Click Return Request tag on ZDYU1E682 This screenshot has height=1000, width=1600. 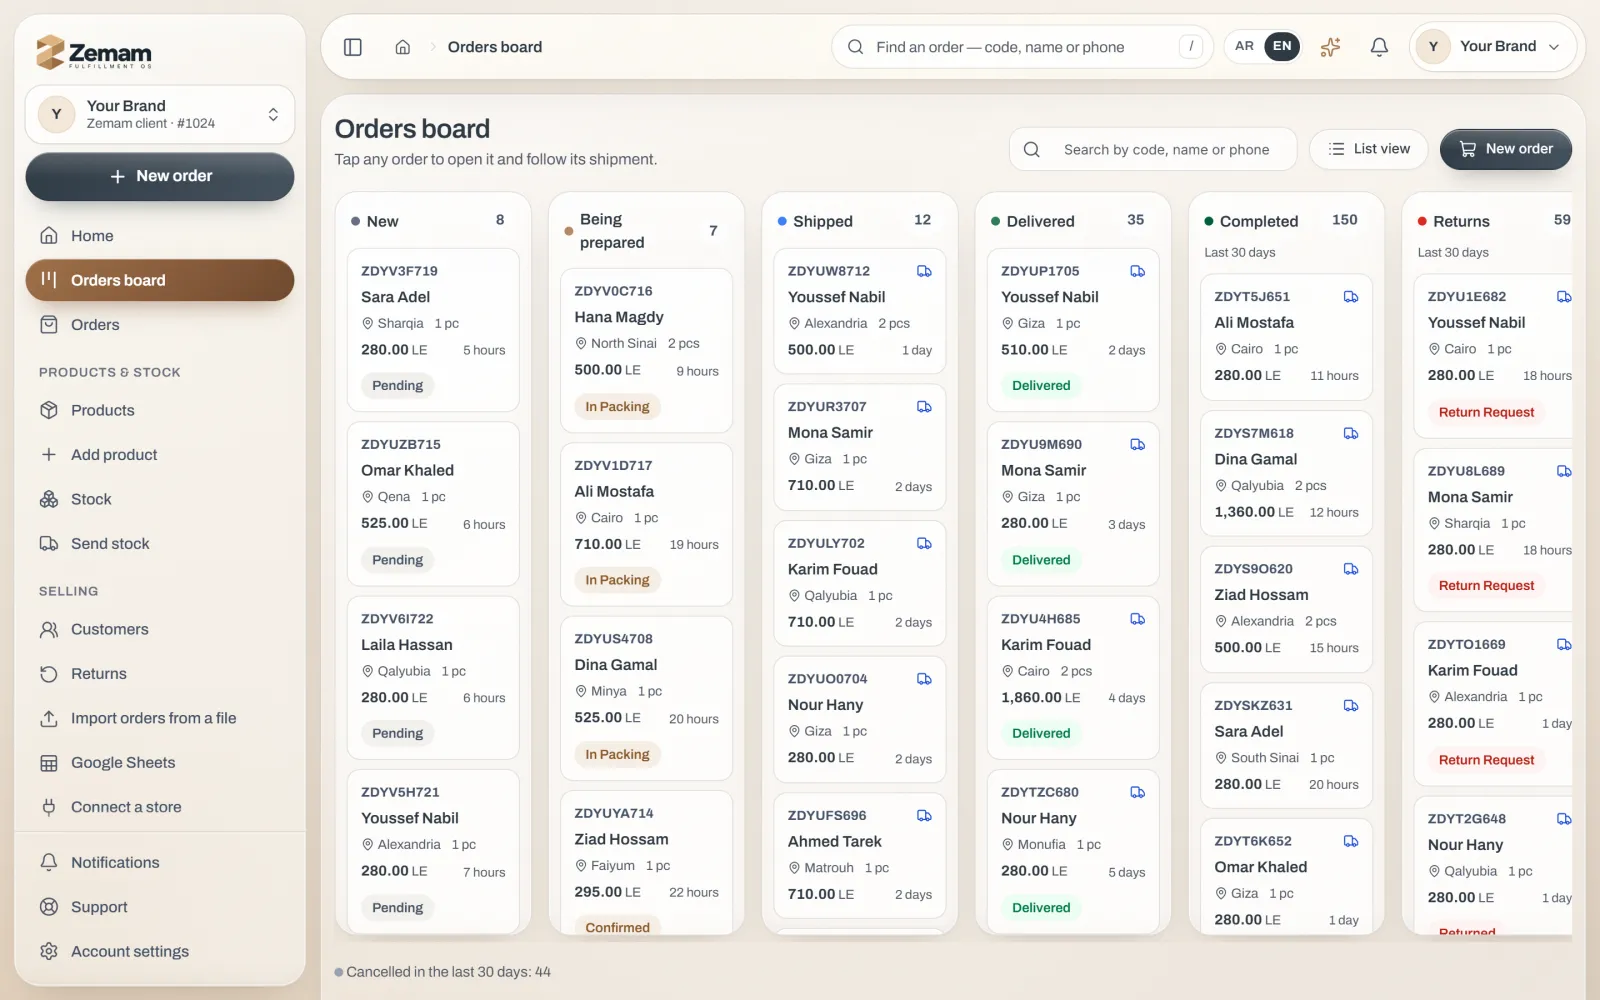coord(1486,412)
